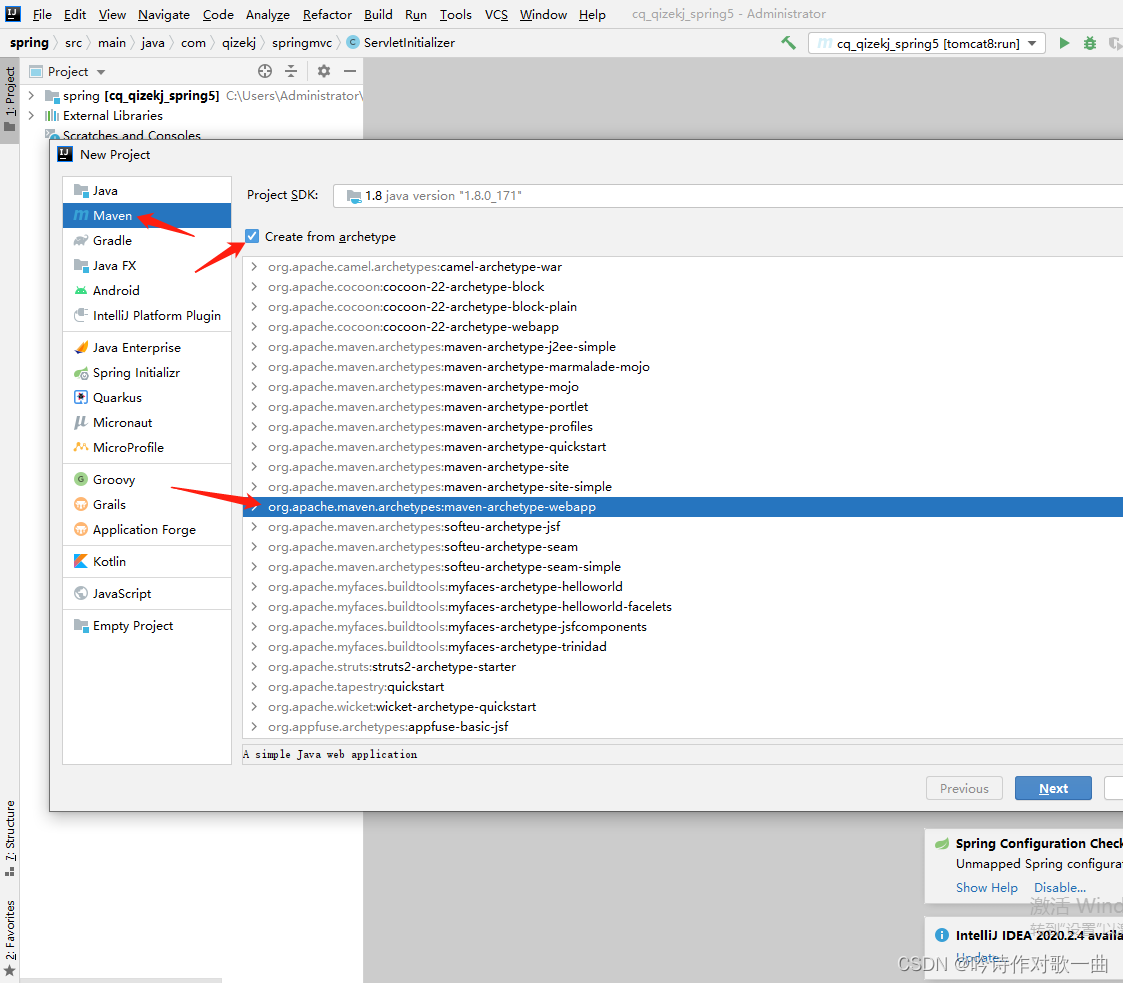Hide the Project panel with minus icon

pyautogui.click(x=350, y=71)
